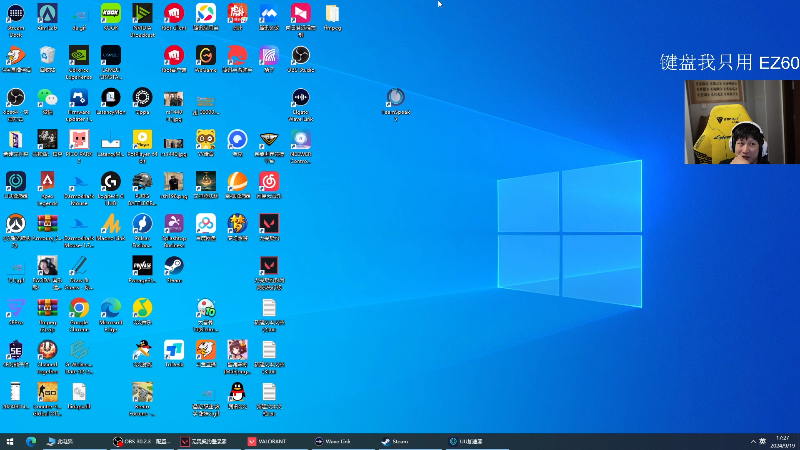Launch PUBG BATTLEGROUNDS helmet icon
The height and width of the screenshot is (450, 800).
tap(142, 189)
